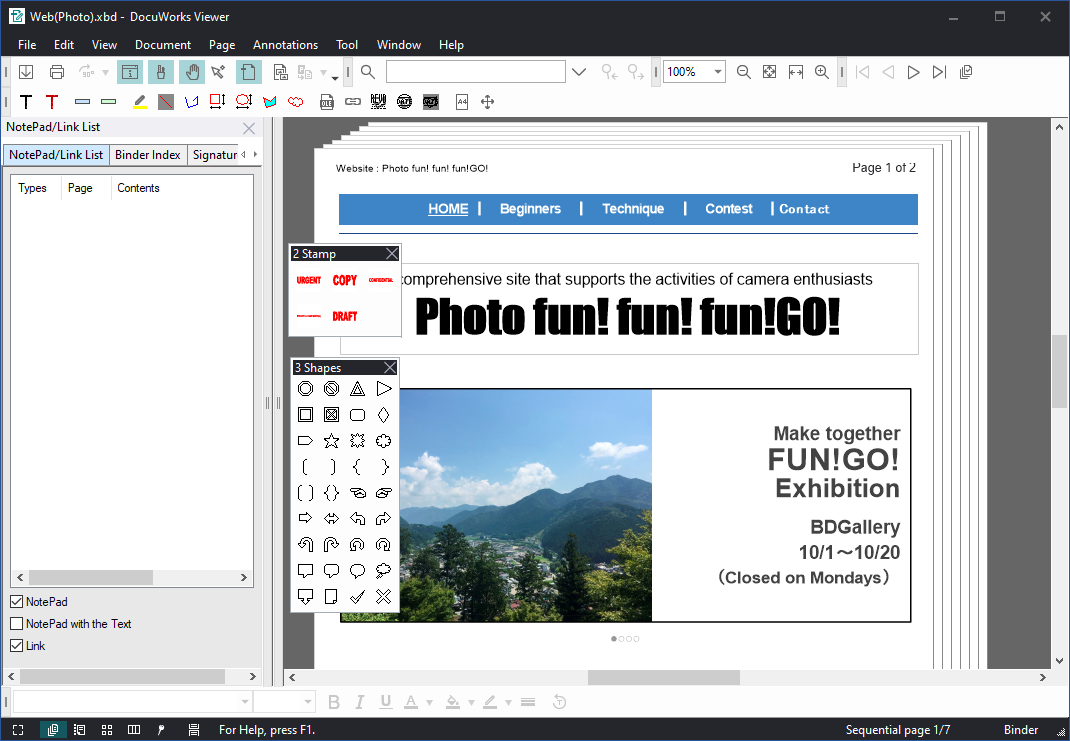Select the red Text annotation tool
The image size is (1070, 741).
(52, 102)
